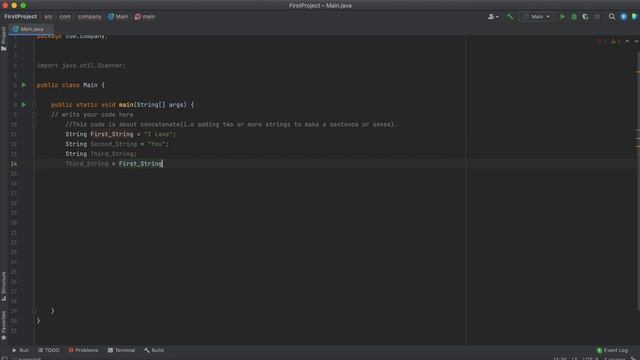Click the concatenate comment on line 10
The height and width of the screenshot is (360, 640).
(231, 124)
